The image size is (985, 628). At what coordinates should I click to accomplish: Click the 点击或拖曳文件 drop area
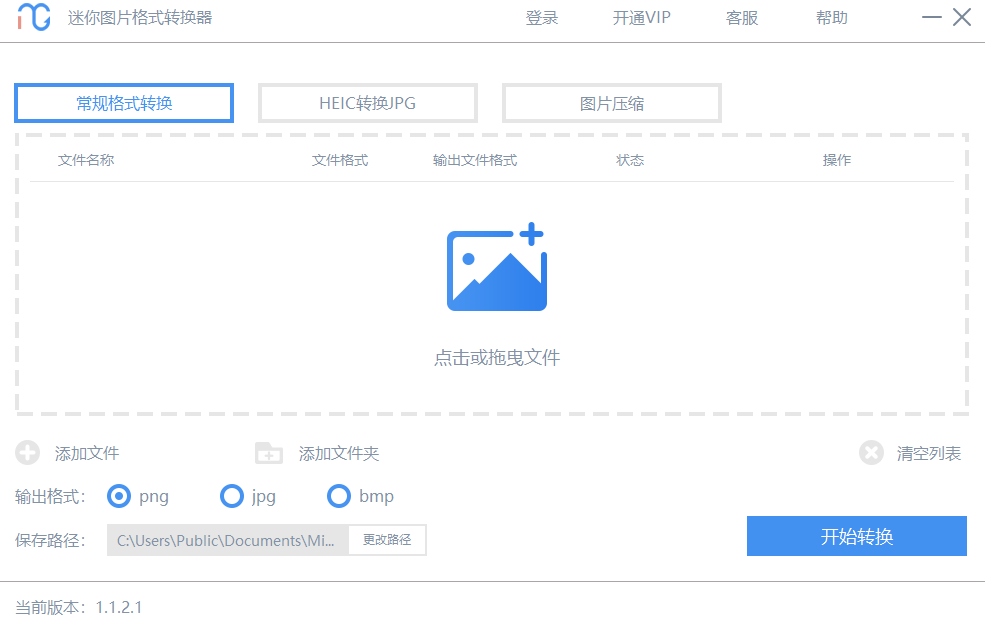pyautogui.click(x=497, y=357)
